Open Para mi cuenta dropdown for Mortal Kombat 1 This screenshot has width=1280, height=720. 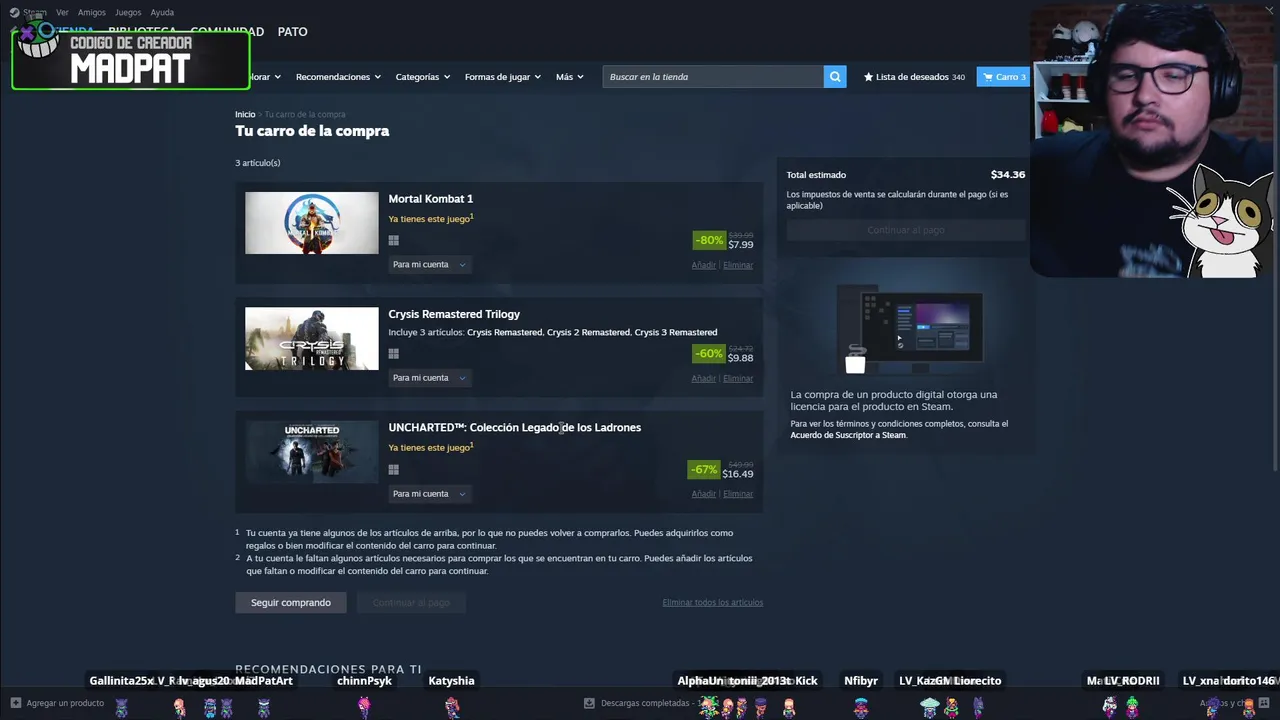pos(429,265)
